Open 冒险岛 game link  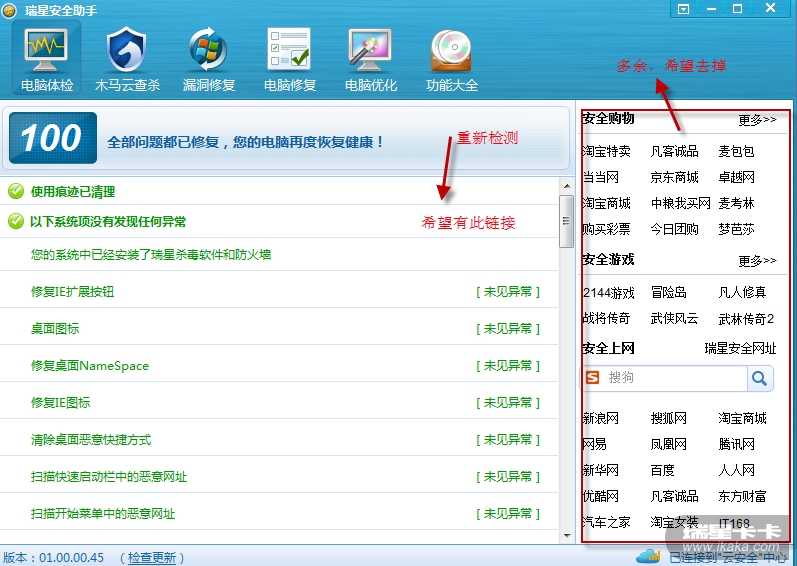point(668,293)
